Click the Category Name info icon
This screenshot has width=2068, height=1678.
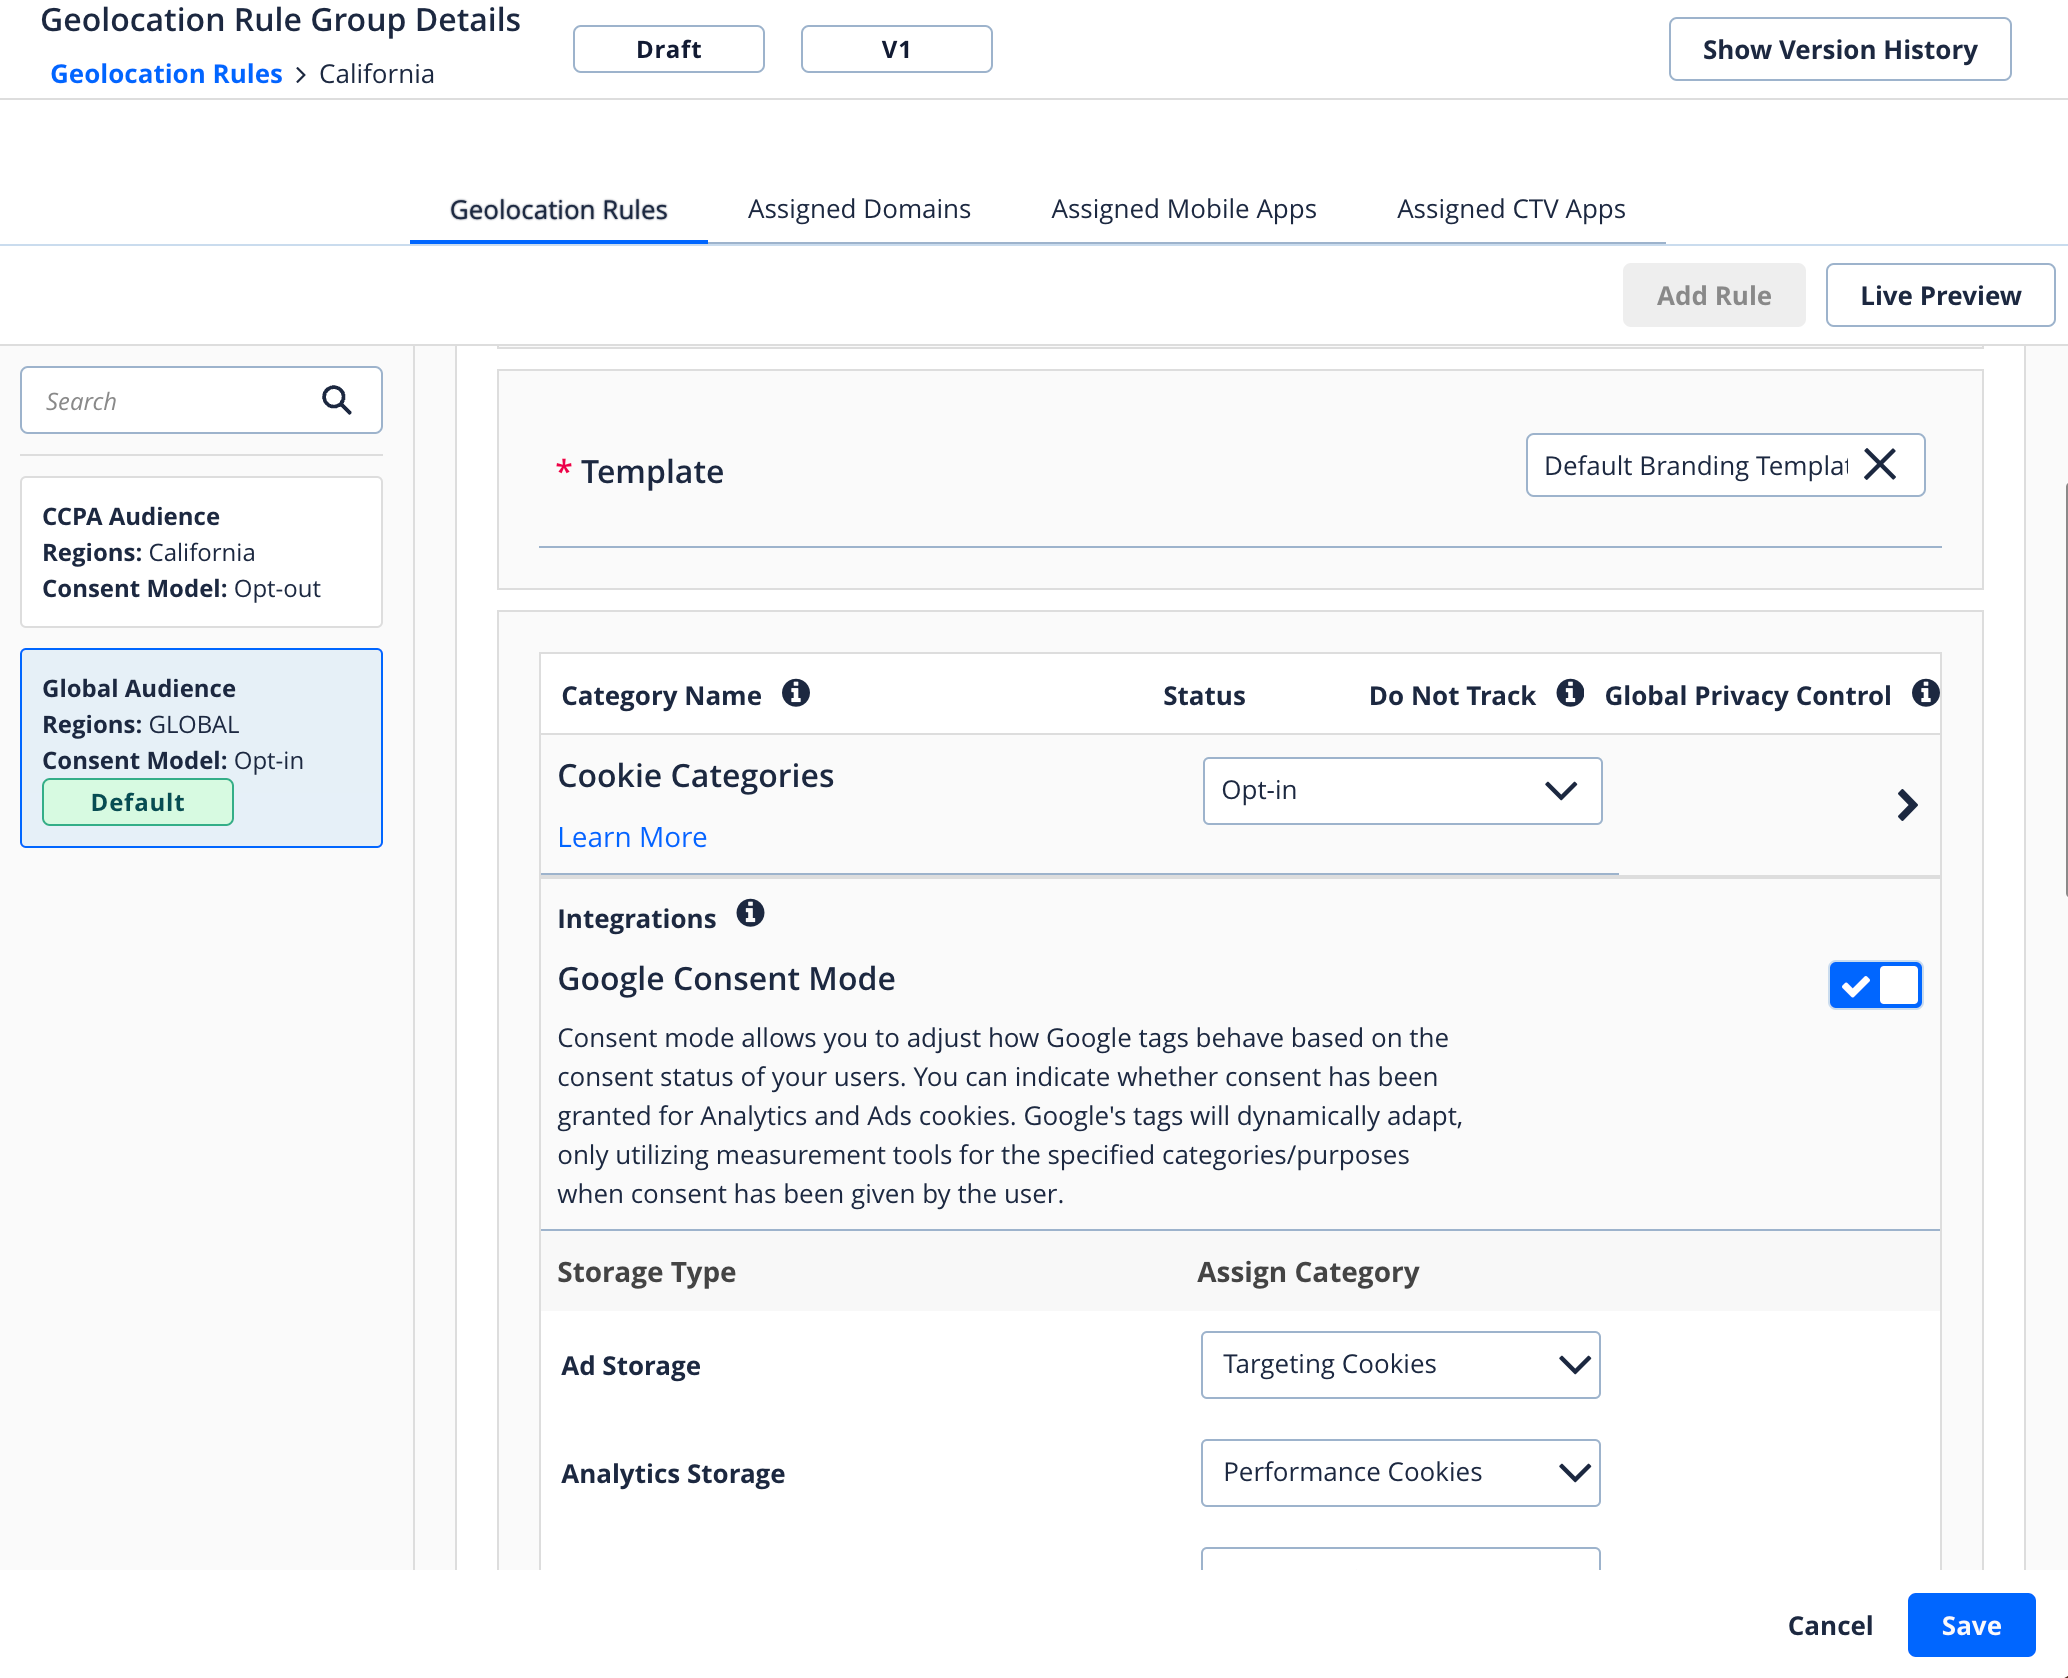(795, 693)
